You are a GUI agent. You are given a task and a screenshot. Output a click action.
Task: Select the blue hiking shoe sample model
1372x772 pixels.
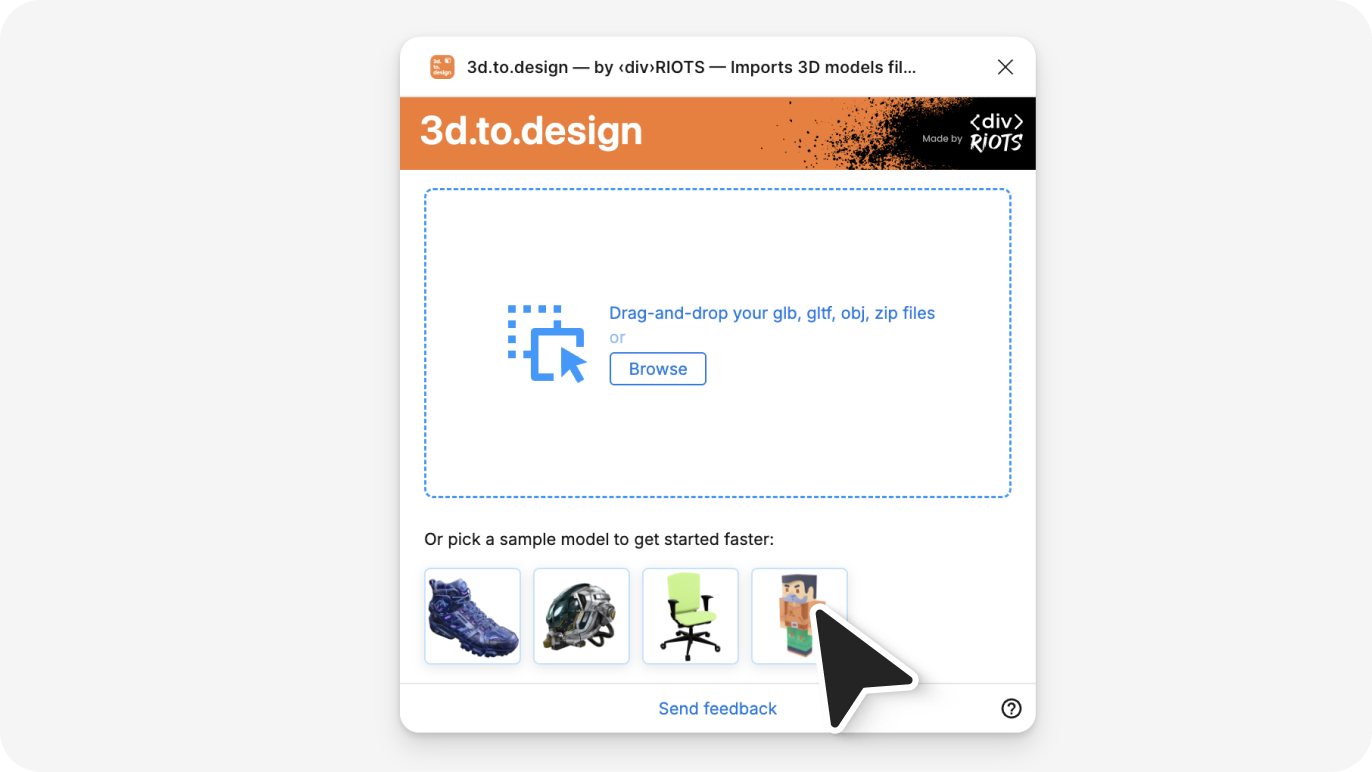coord(472,616)
